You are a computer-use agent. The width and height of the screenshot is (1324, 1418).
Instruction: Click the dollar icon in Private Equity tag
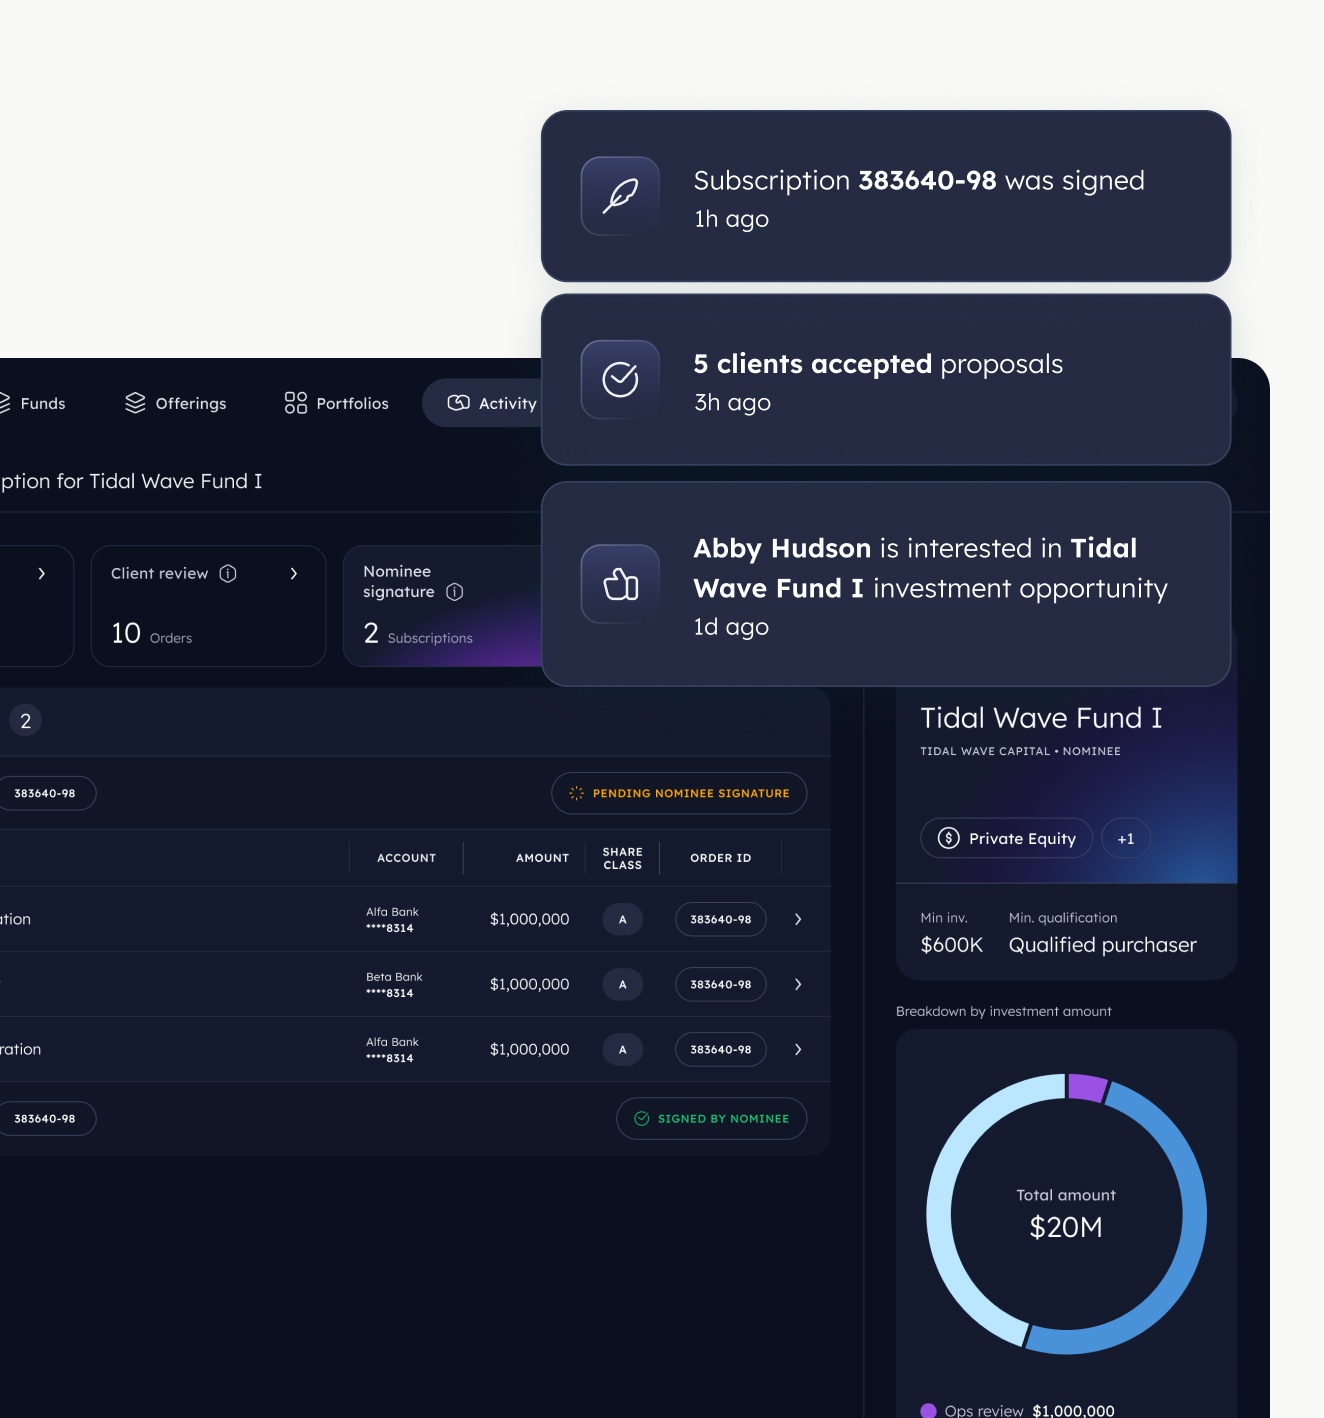[x=949, y=838]
